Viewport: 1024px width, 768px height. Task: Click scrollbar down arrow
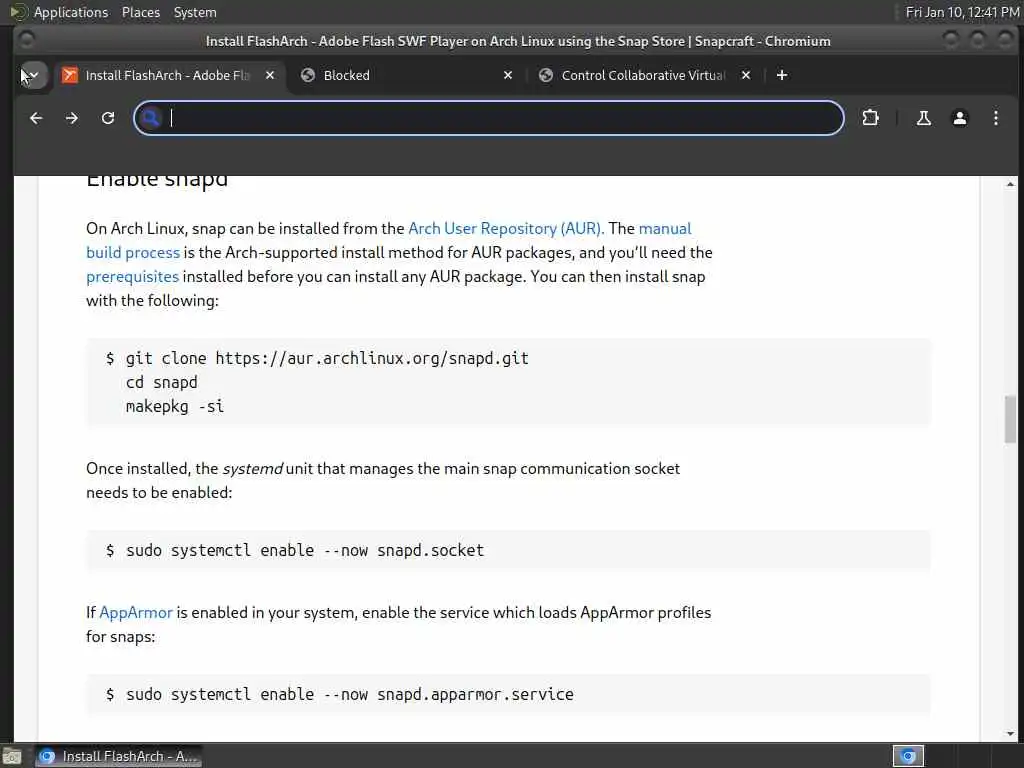[1010, 734]
